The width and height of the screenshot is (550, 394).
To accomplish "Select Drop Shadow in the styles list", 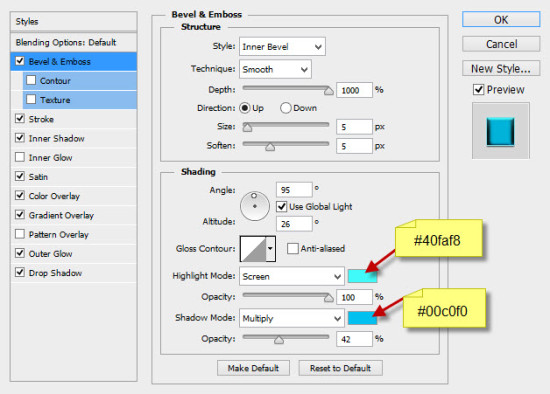I will 55,273.
